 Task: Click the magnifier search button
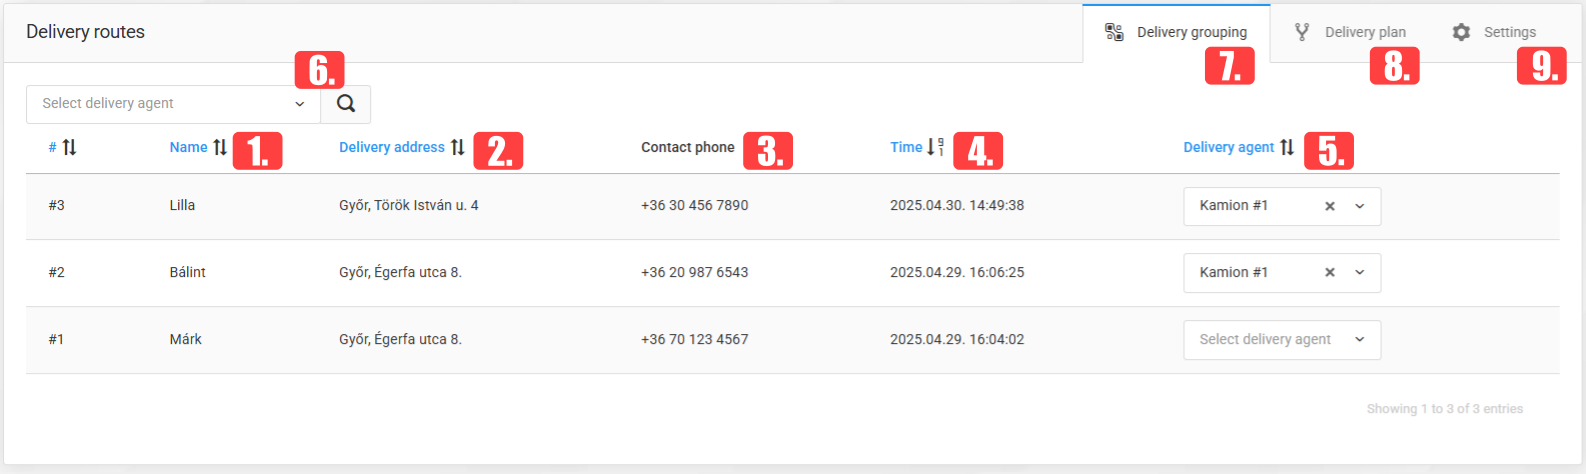346,104
